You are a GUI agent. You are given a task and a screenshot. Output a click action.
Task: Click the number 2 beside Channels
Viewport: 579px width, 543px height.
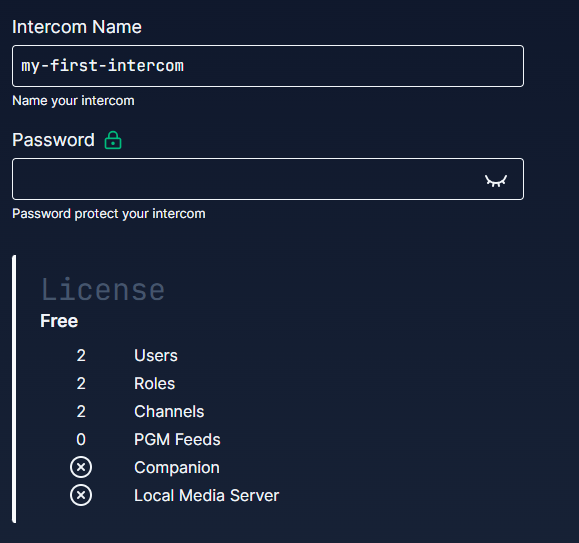(81, 412)
